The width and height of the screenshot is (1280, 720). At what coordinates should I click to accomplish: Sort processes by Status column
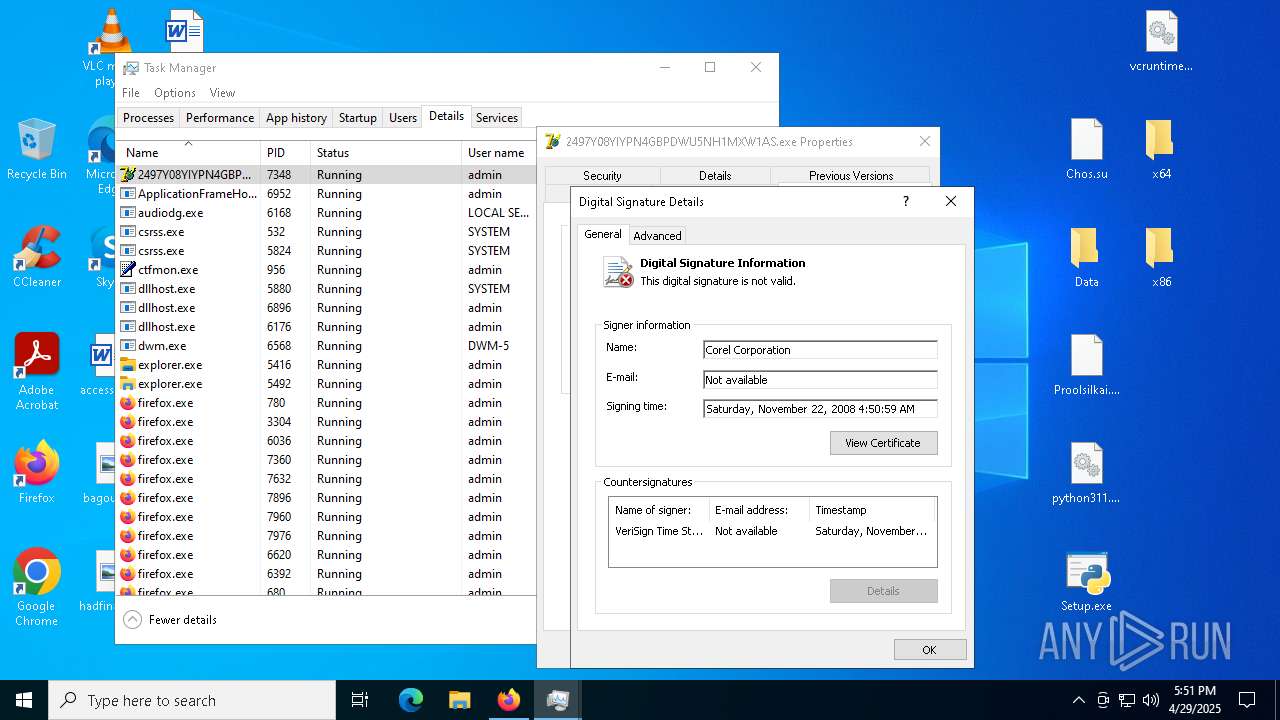click(385, 153)
